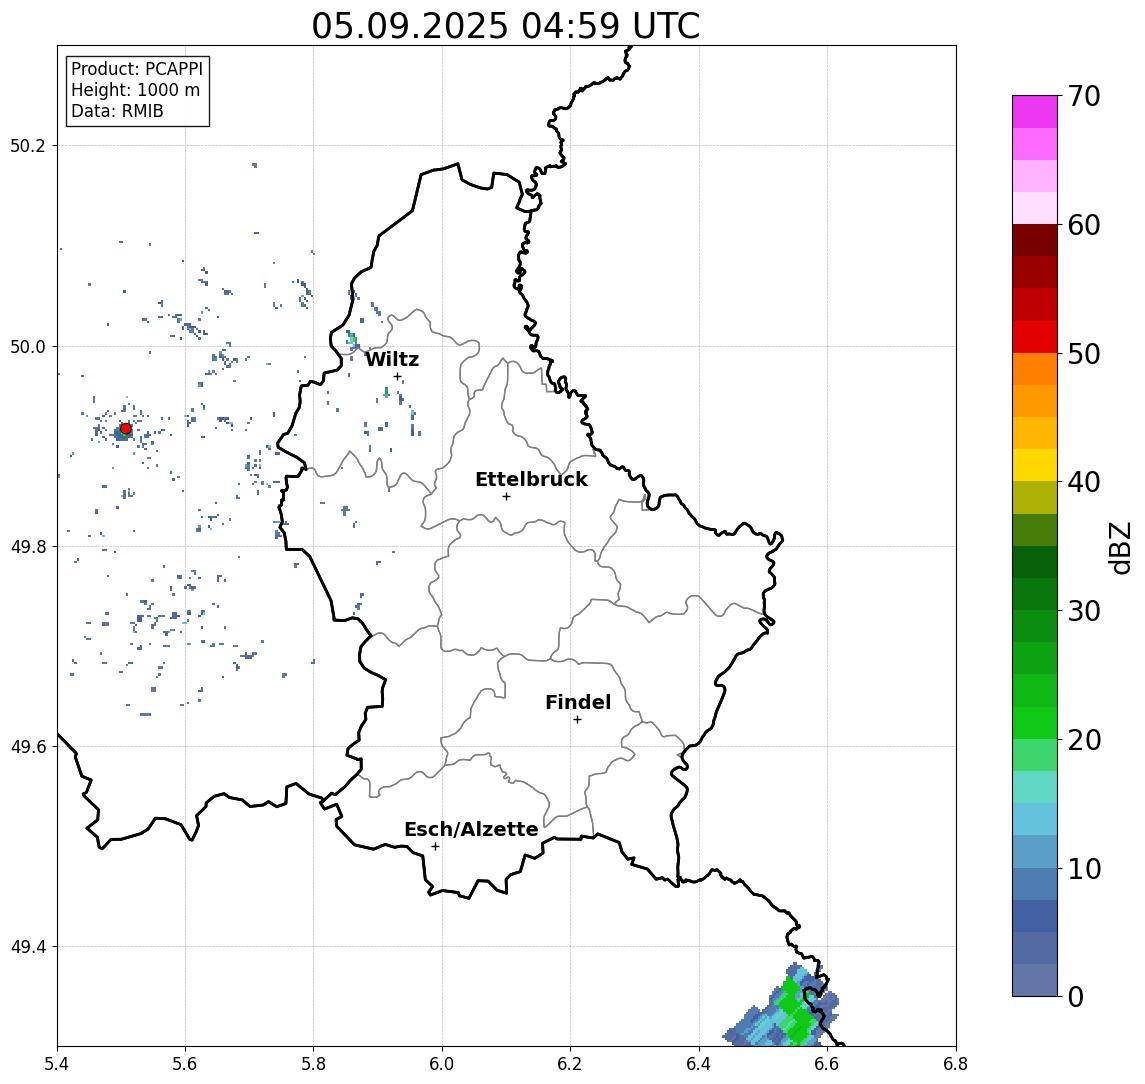Click the red radar location marker

pyautogui.click(x=126, y=429)
